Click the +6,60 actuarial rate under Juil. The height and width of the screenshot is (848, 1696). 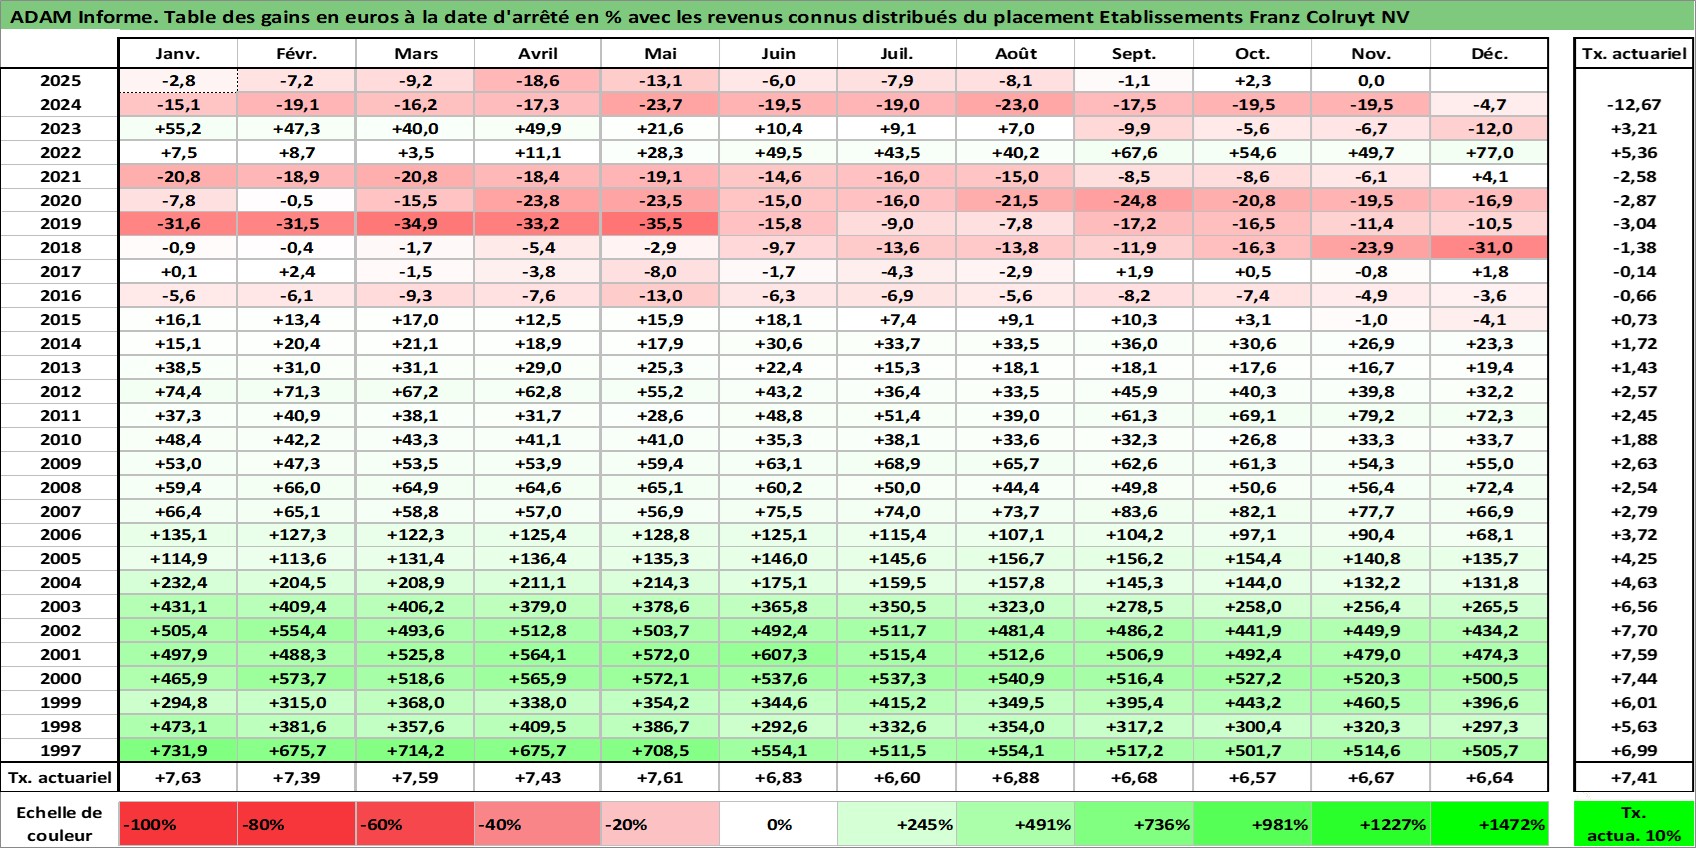click(x=897, y=778)
